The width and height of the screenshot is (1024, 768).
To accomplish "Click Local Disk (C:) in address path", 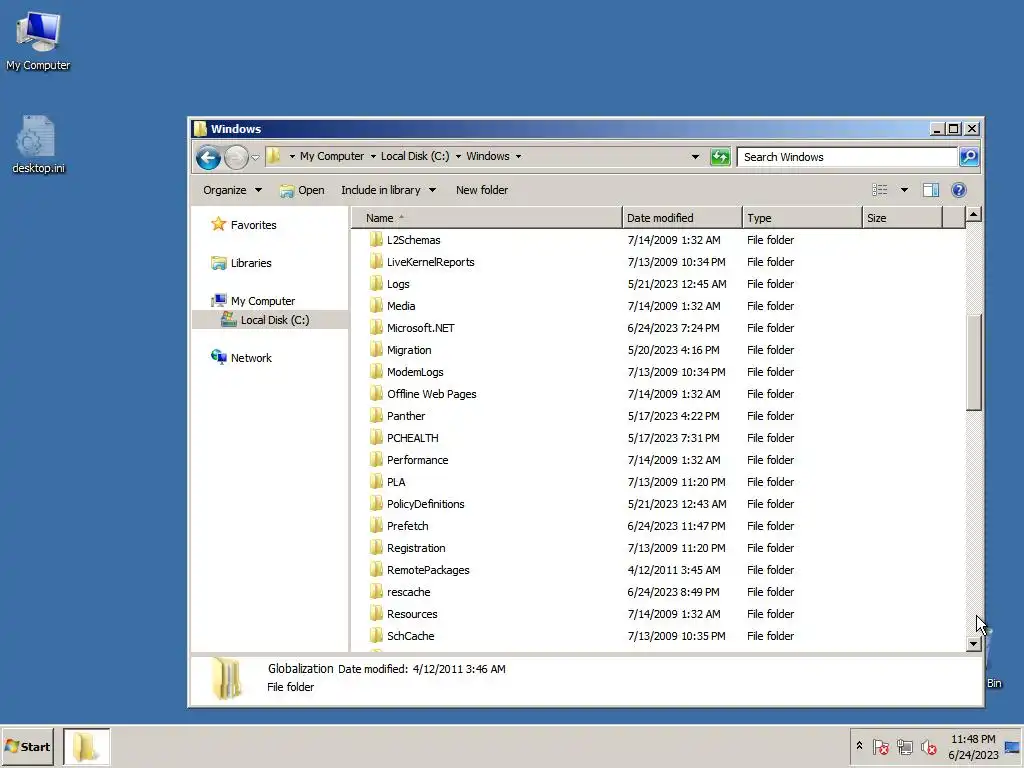I will coord(415,157).
